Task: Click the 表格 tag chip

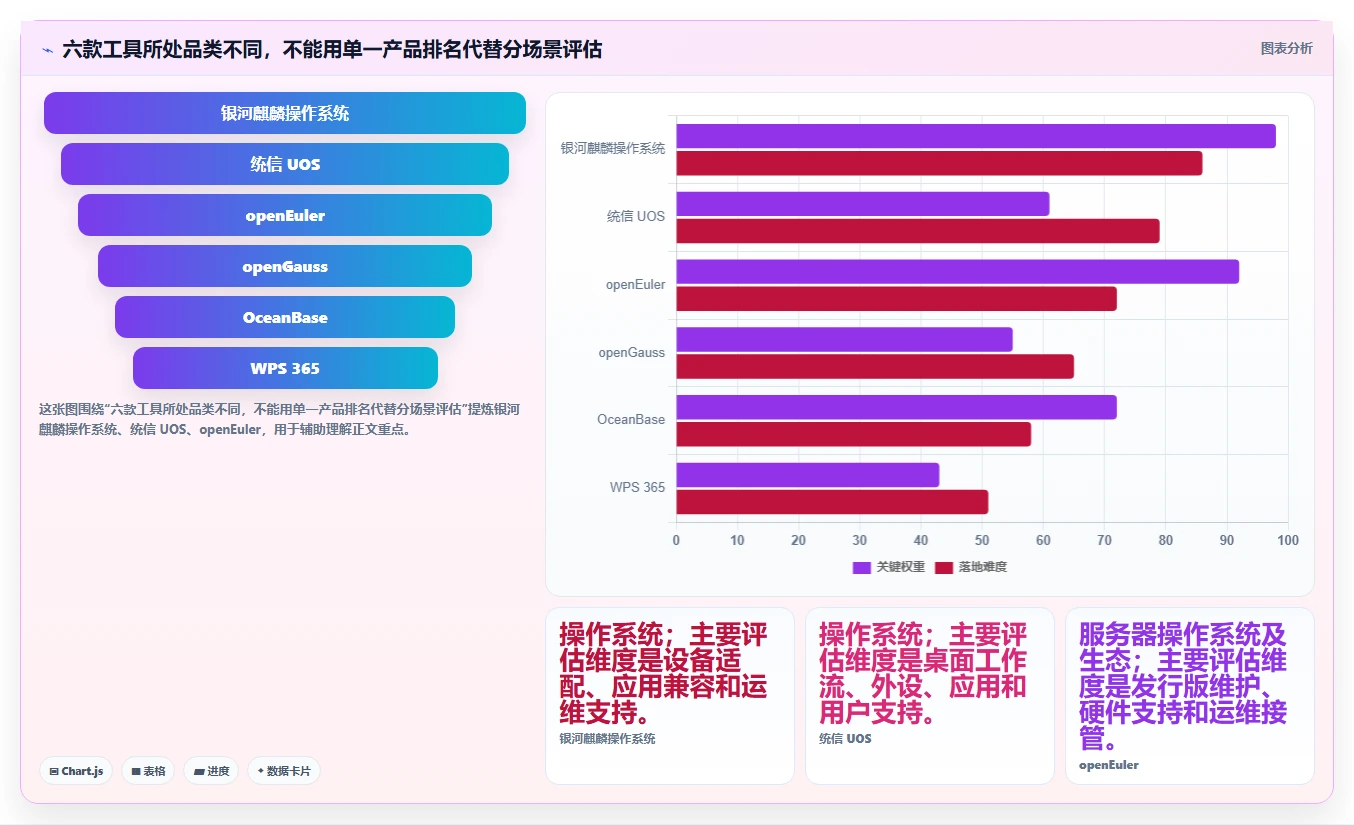Action: (148, 771)
